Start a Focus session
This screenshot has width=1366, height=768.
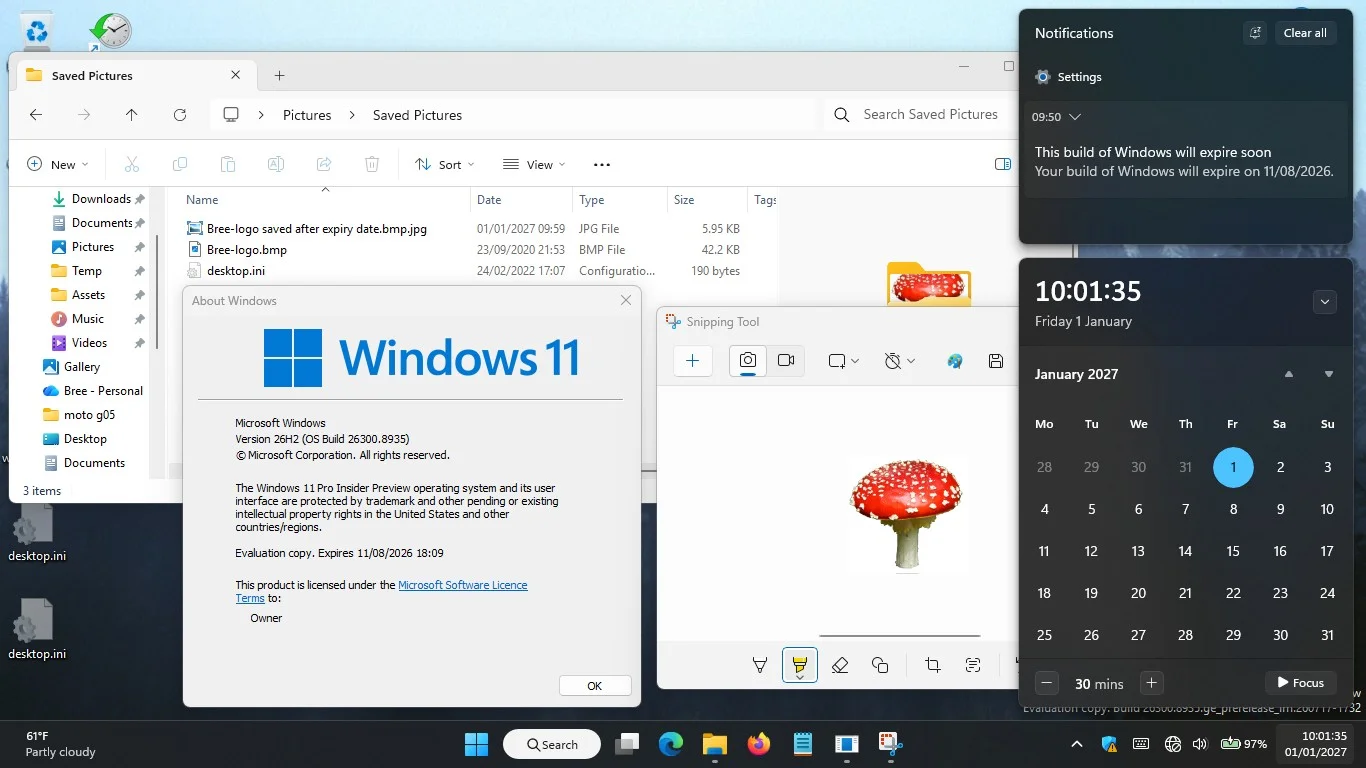pyautogui.click(x=1301, y=683)
